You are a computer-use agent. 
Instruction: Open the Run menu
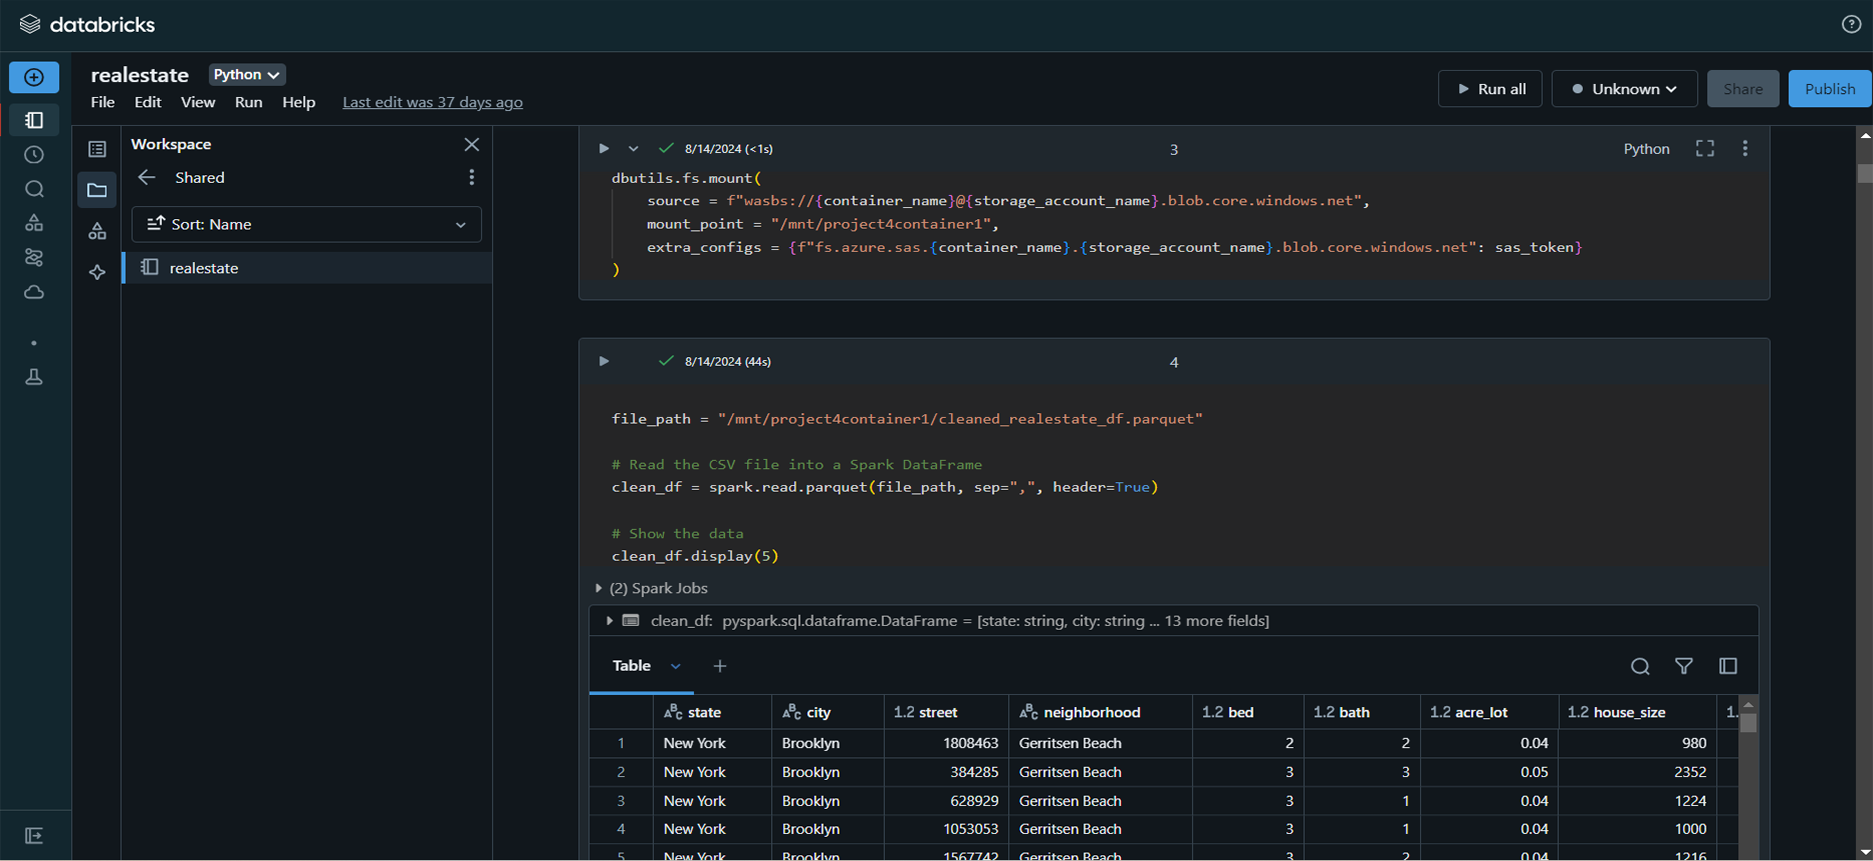click(x=248, y=102)
